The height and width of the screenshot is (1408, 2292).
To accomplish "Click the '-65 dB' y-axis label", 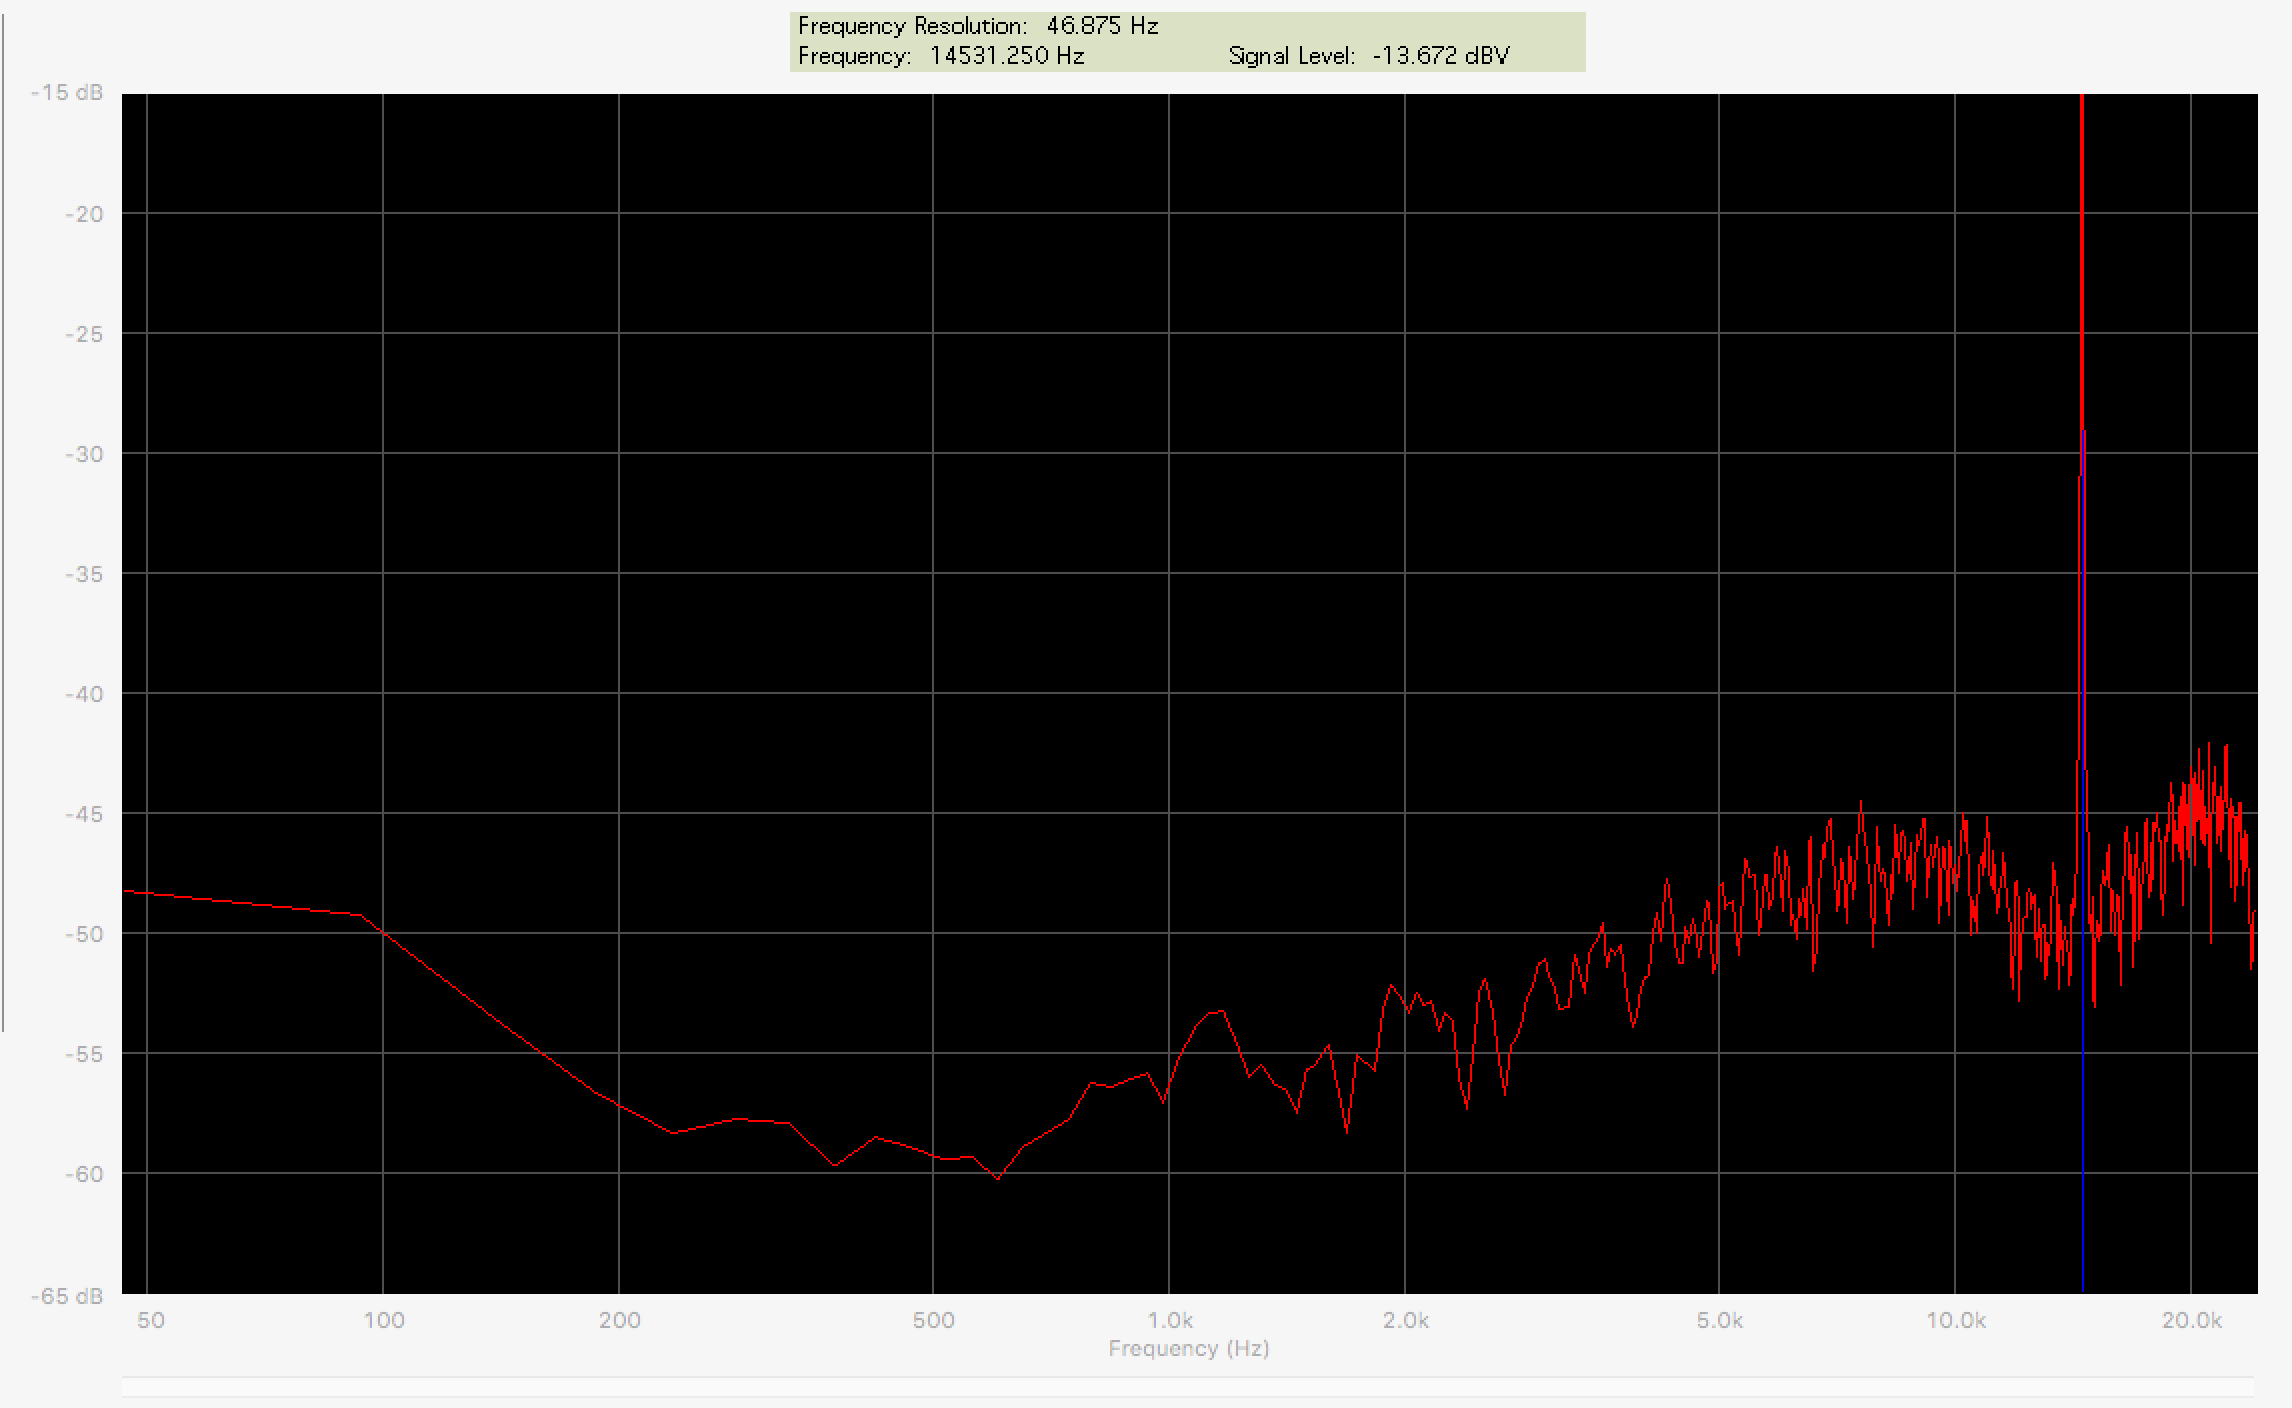I will (x=67, y=1296).
